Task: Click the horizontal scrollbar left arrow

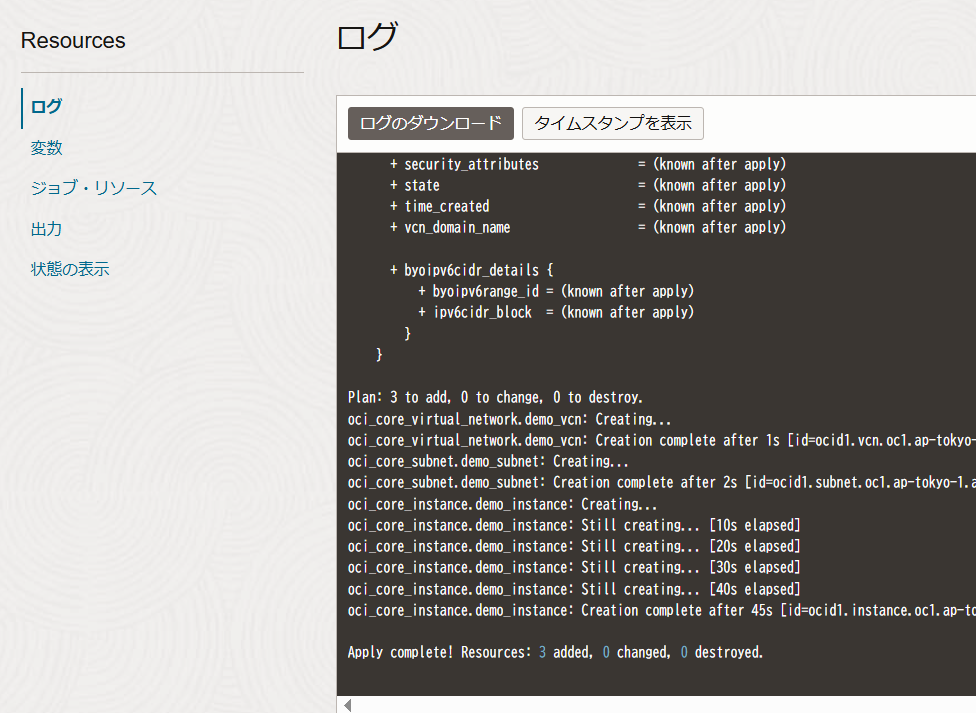Action: pyautogui.click(x=347, y=706)
